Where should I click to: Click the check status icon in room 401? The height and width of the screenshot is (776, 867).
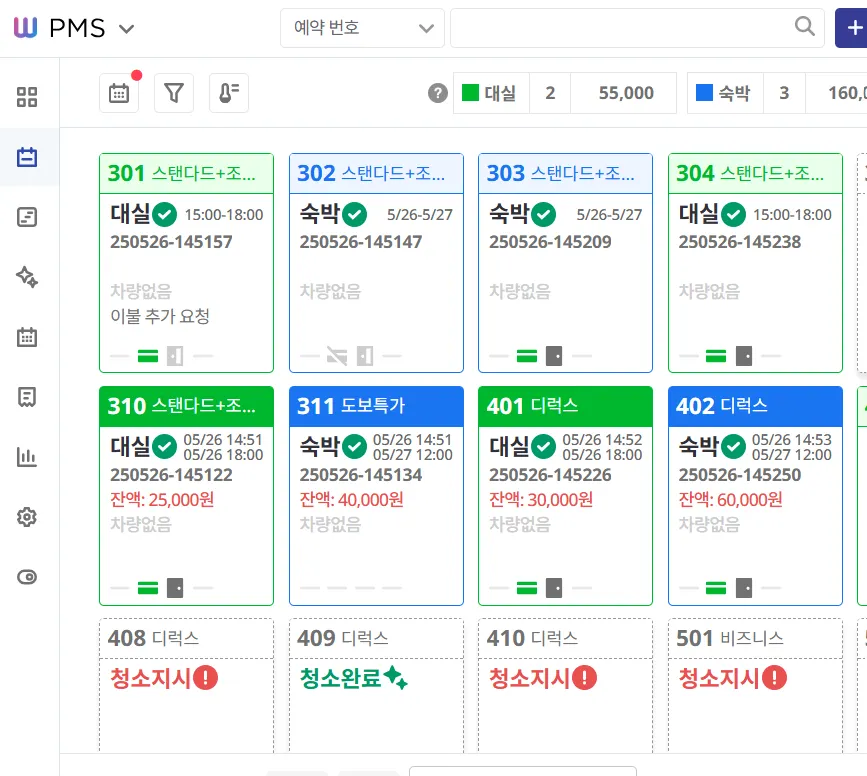pyautogui.click(x=544, y=447)
